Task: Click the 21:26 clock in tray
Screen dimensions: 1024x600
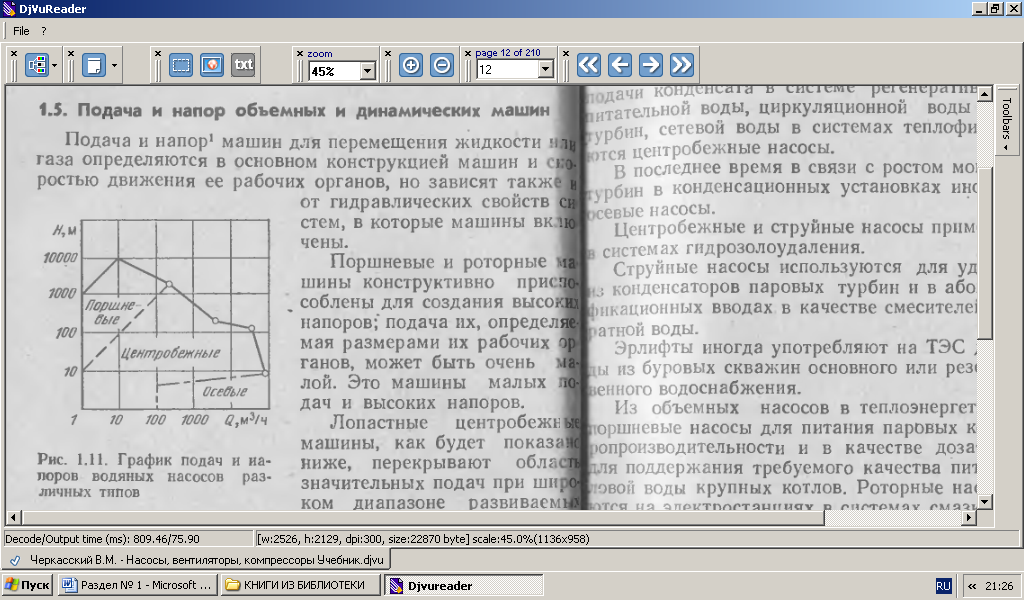Action: click(x=999, y=586)
